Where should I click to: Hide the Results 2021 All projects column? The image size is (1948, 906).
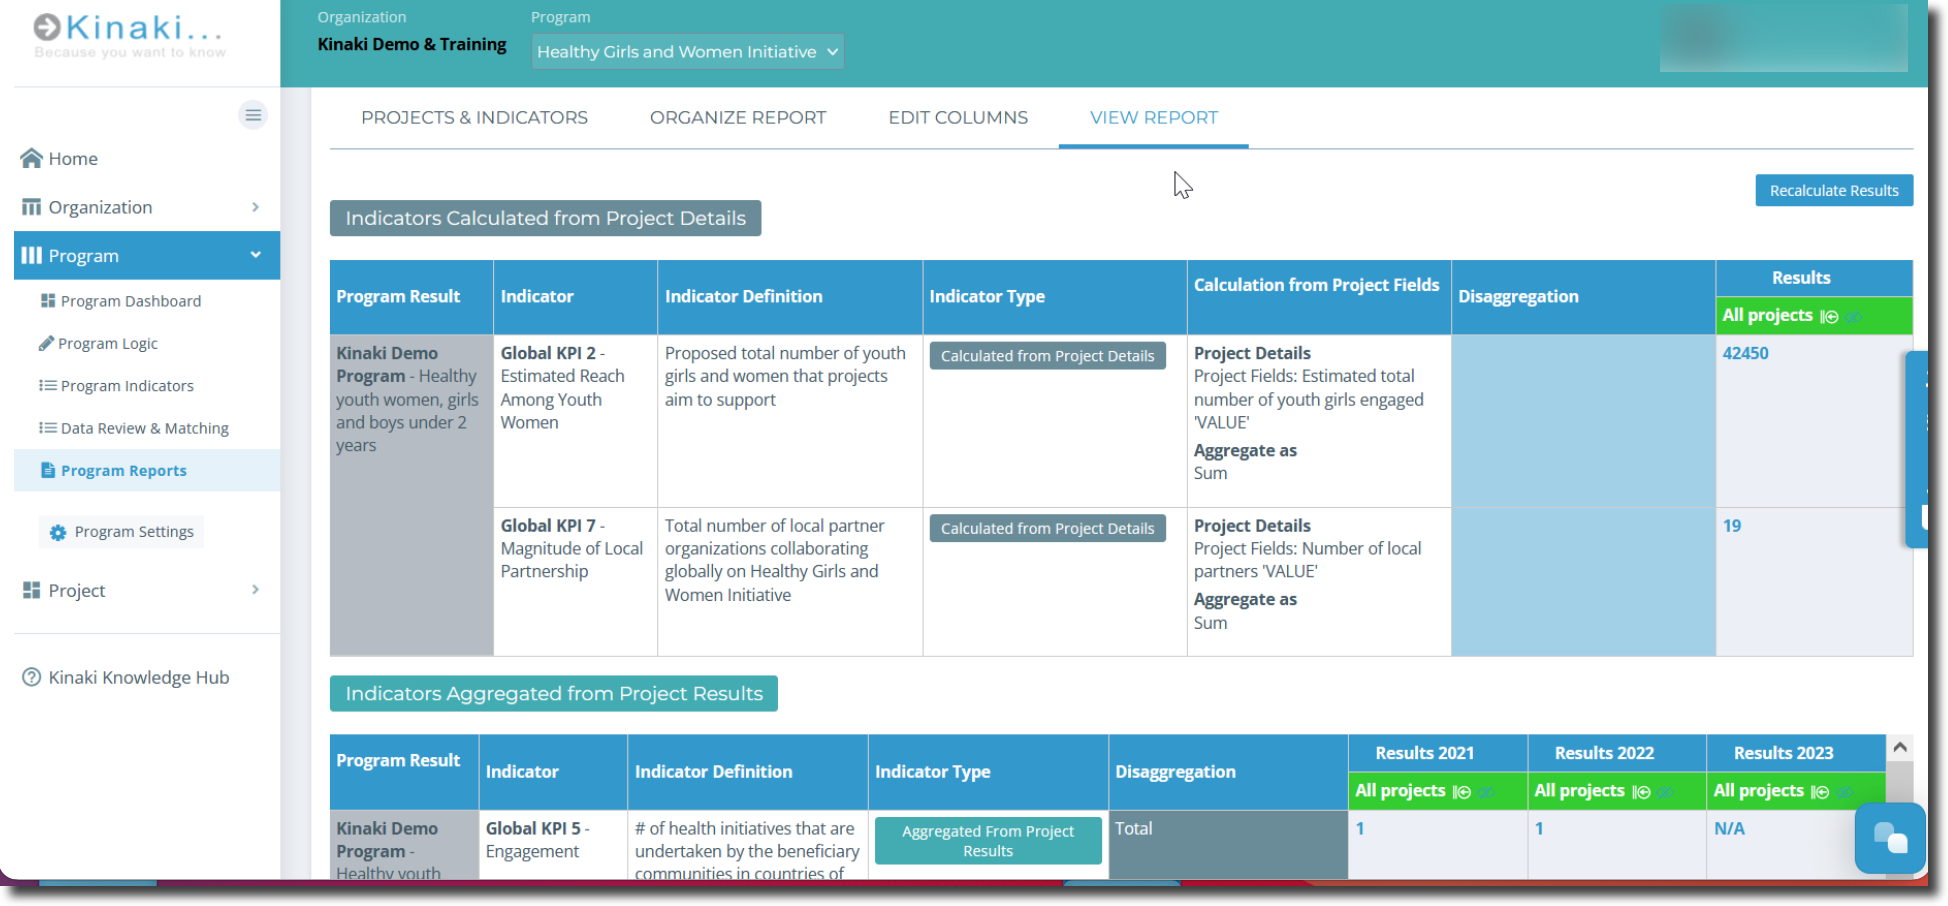(x=1485, y=791)
